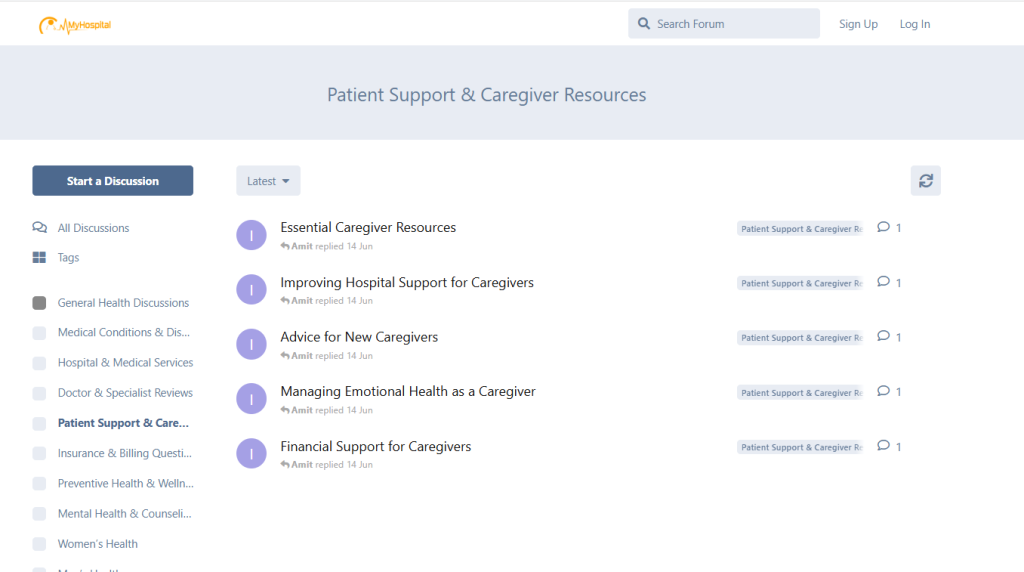
Task: Click the All Discussions chat bubbles icon
Action: coord(39,228)
